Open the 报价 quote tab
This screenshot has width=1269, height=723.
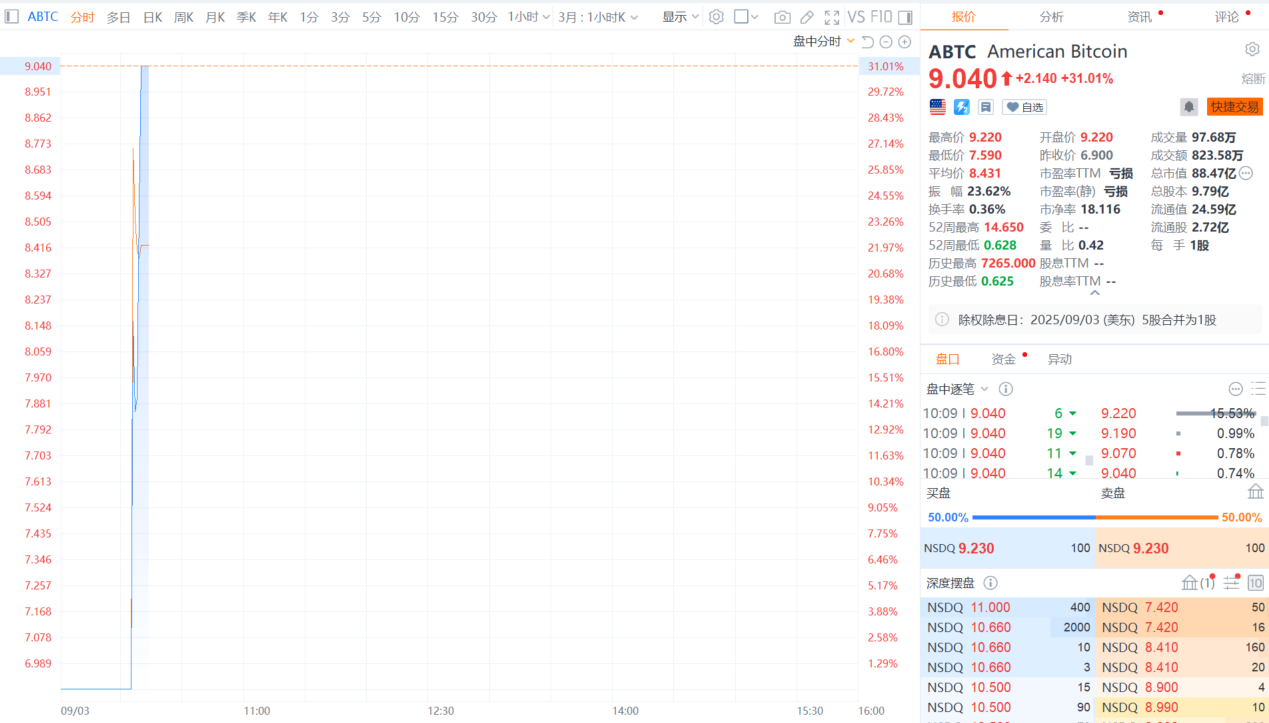[x=963, y=17]
